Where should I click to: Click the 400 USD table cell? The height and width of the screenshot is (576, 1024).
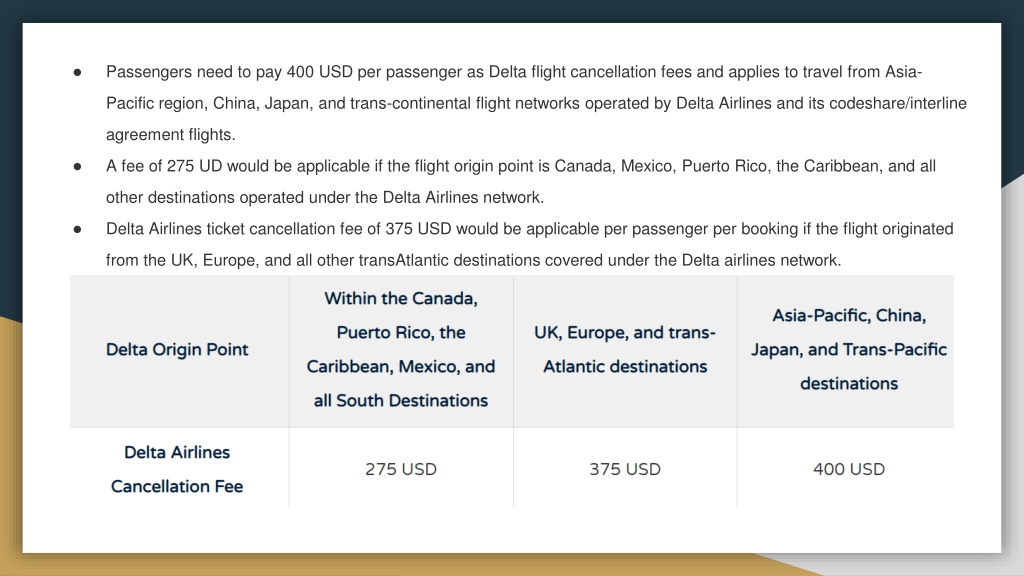pos(846,469)
